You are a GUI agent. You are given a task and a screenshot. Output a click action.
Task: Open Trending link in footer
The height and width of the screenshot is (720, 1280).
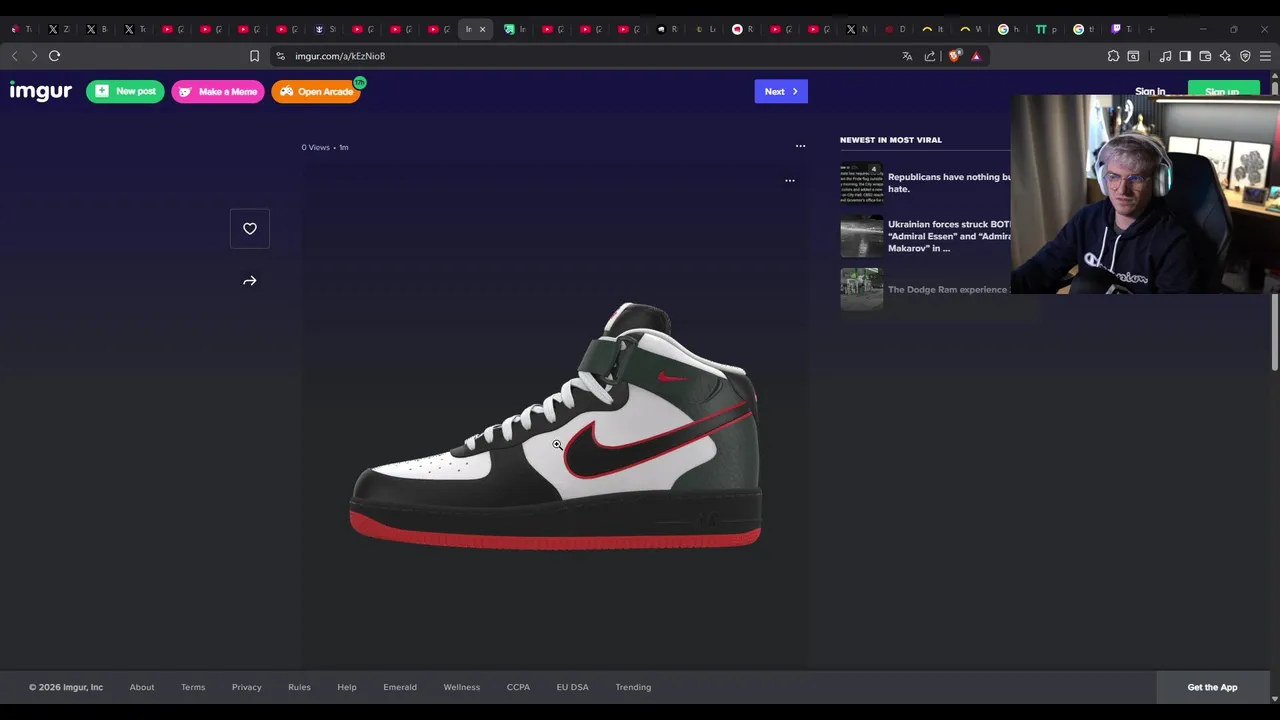coord(633,687)
